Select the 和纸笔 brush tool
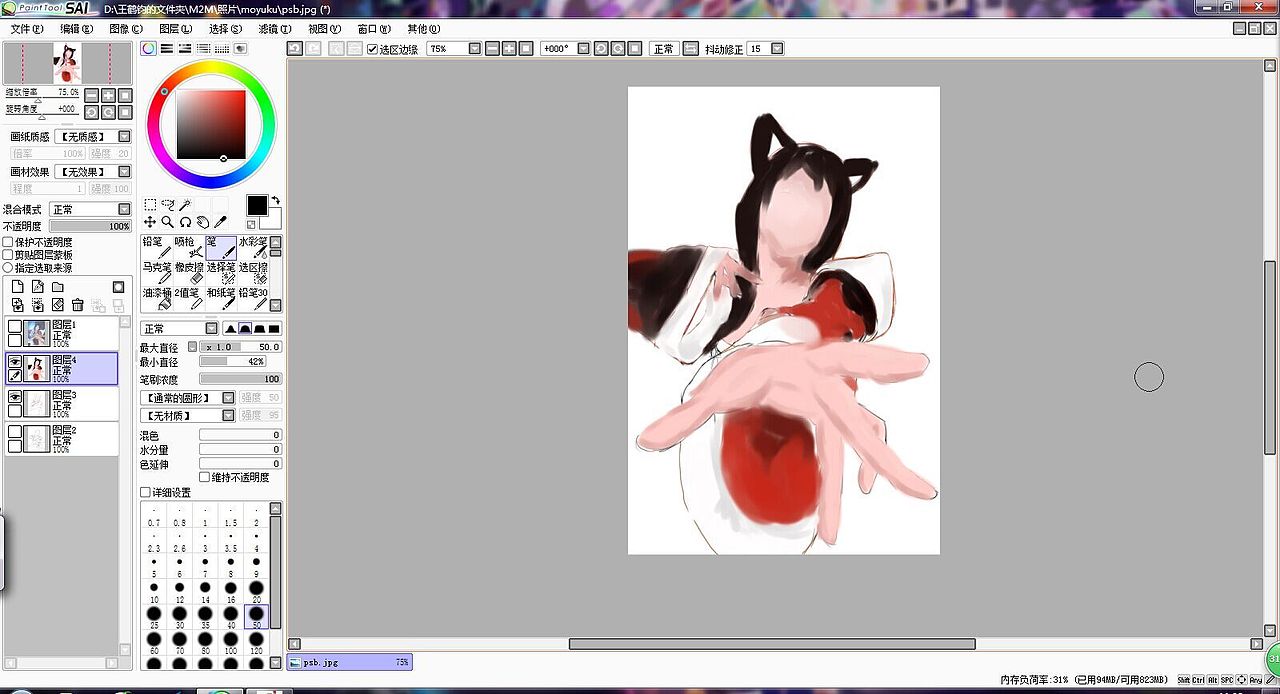Image resolution: width=1280 pixels, height=694 pixels. (x=220, y=299)
